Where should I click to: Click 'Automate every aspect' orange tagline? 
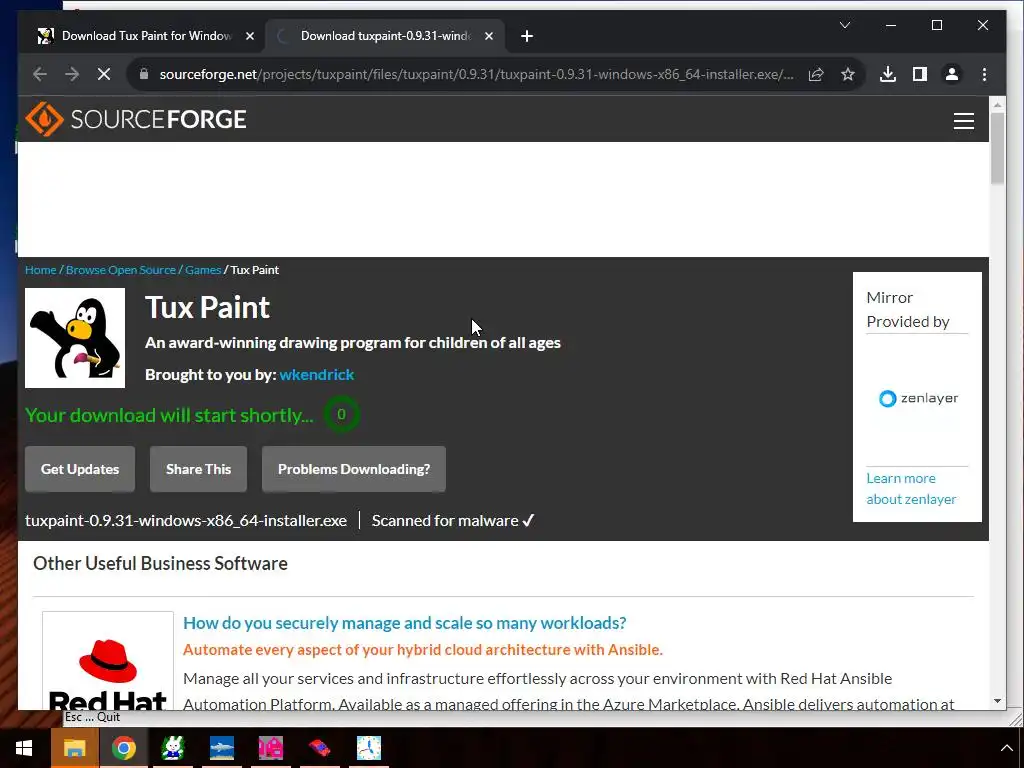(x=423, y=650)
